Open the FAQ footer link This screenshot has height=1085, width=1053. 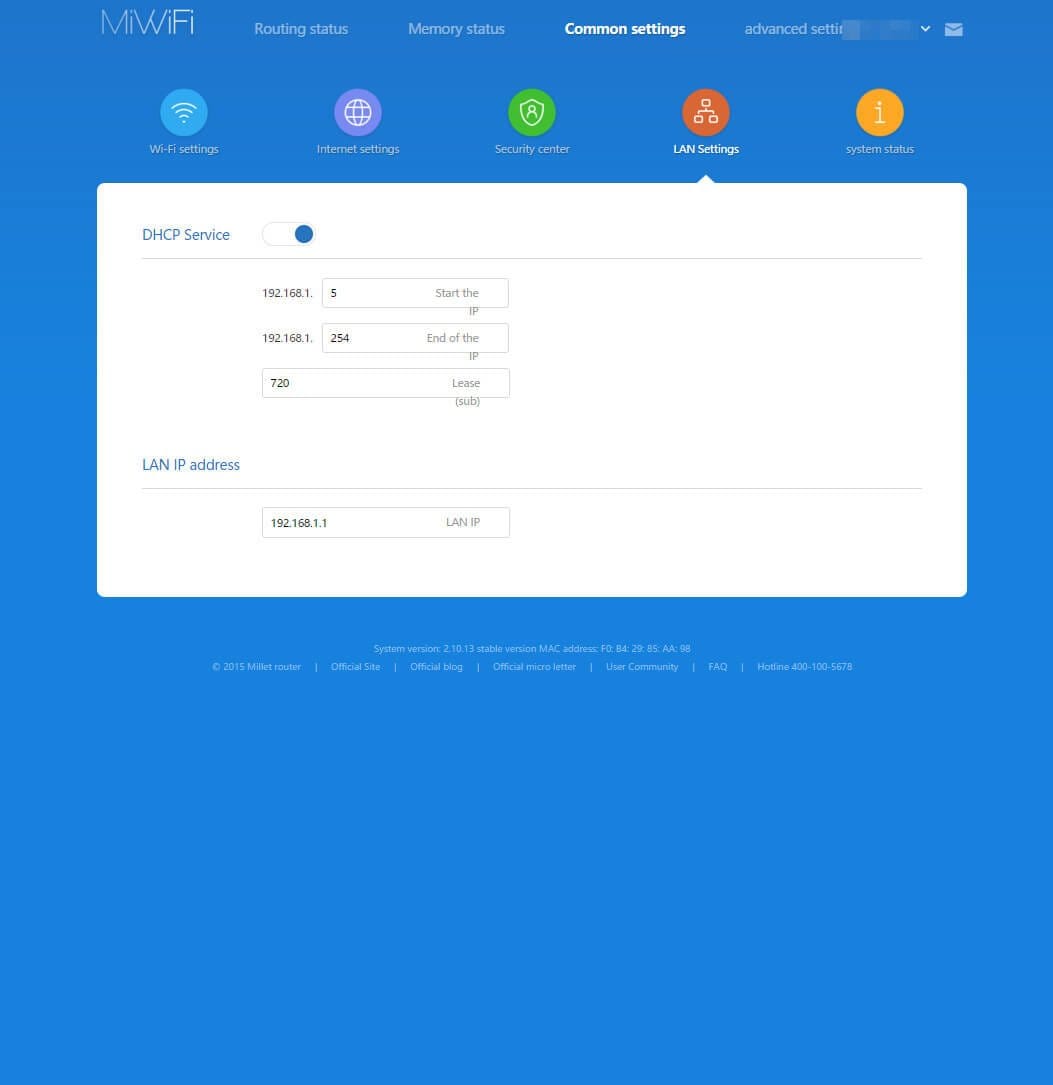point(718,667)
